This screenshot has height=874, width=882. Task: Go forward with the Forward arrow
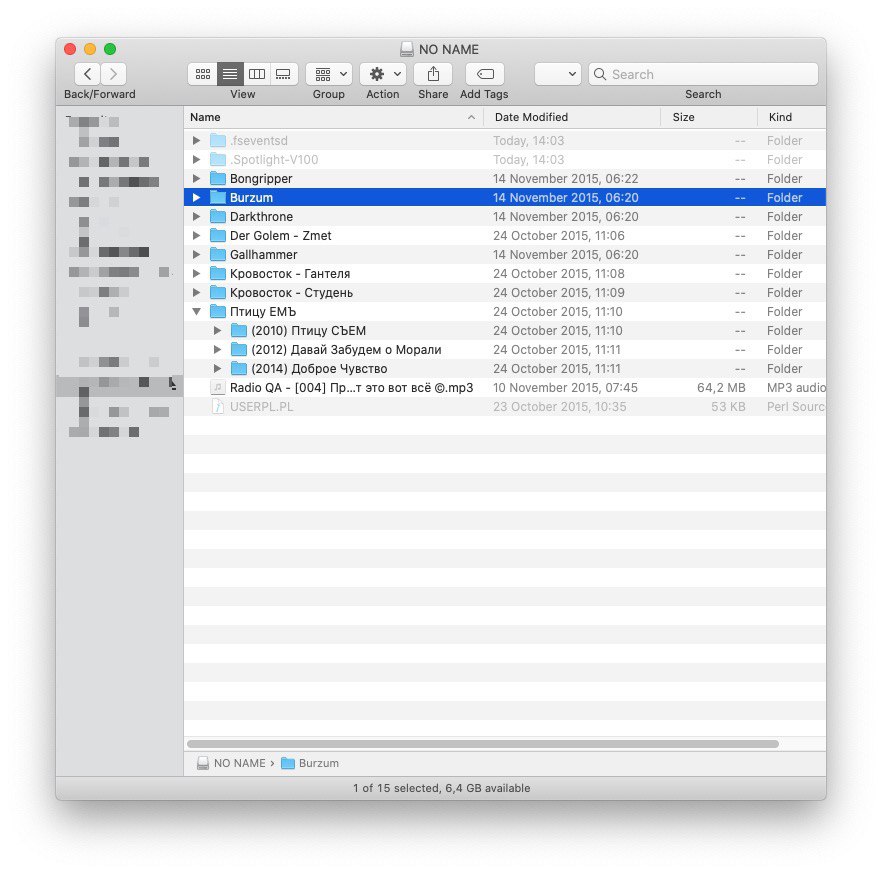114,74
